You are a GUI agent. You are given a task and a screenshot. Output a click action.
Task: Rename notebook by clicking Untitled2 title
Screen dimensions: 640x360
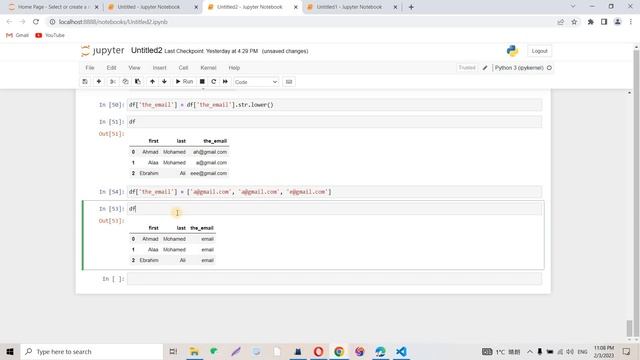pos(147,51)
